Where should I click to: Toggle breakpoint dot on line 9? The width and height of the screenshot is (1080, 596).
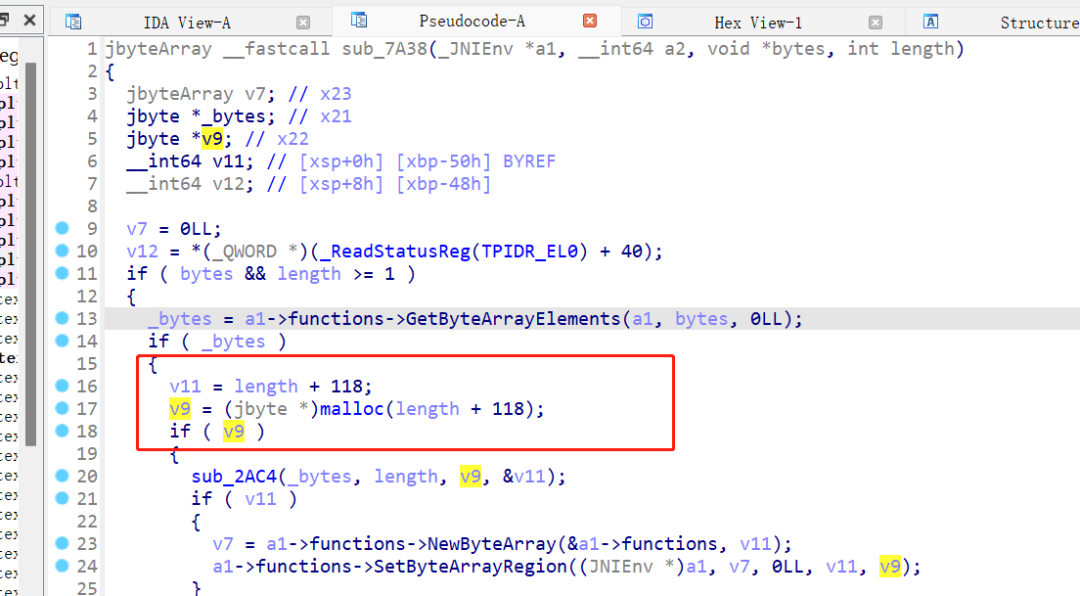click(62, 228)
